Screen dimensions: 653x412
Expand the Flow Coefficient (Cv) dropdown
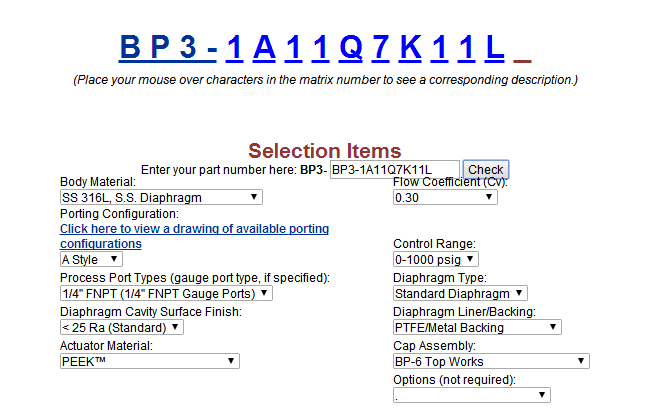445,197
